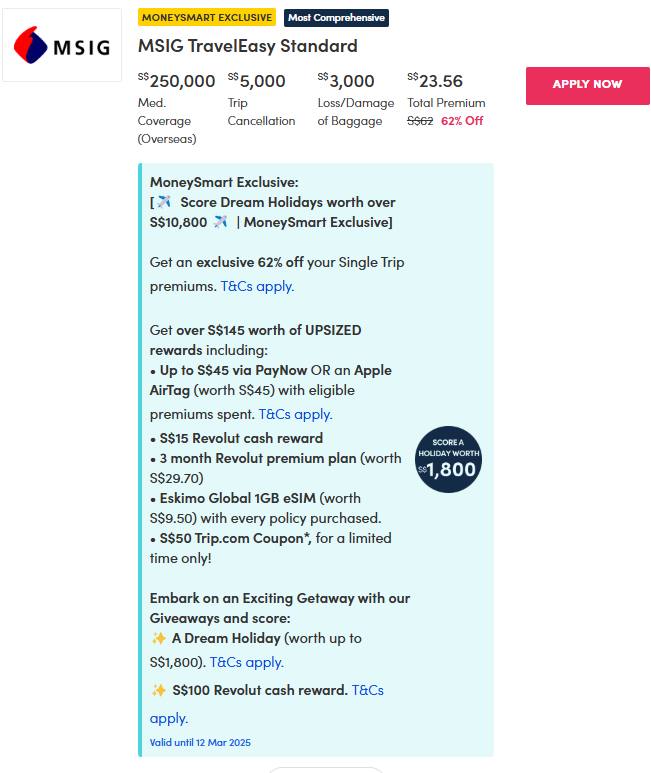Open T&Cs link for S$100 Revolut cash reward
This screenshot has width=651, height=773.
[x=367, y=690]
